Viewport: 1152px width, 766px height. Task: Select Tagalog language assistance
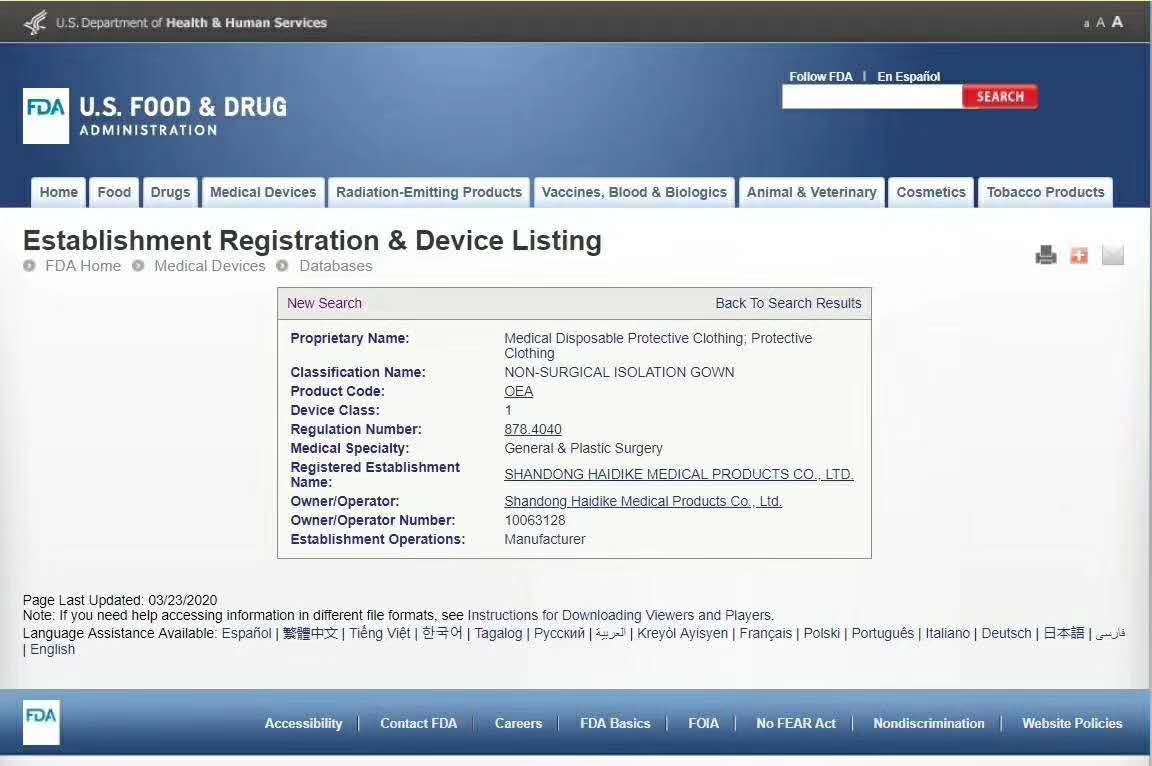pyautogui.click(x=498, y=633)
